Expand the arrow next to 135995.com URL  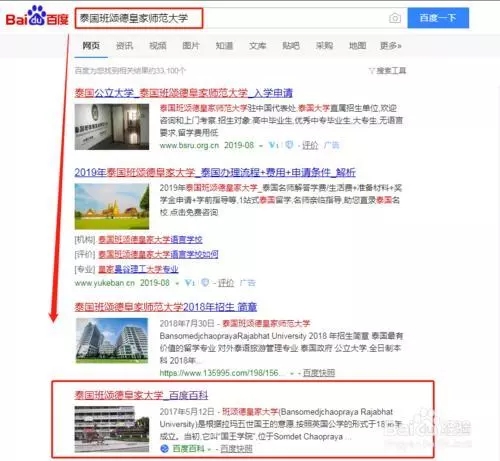click(292, 374)
